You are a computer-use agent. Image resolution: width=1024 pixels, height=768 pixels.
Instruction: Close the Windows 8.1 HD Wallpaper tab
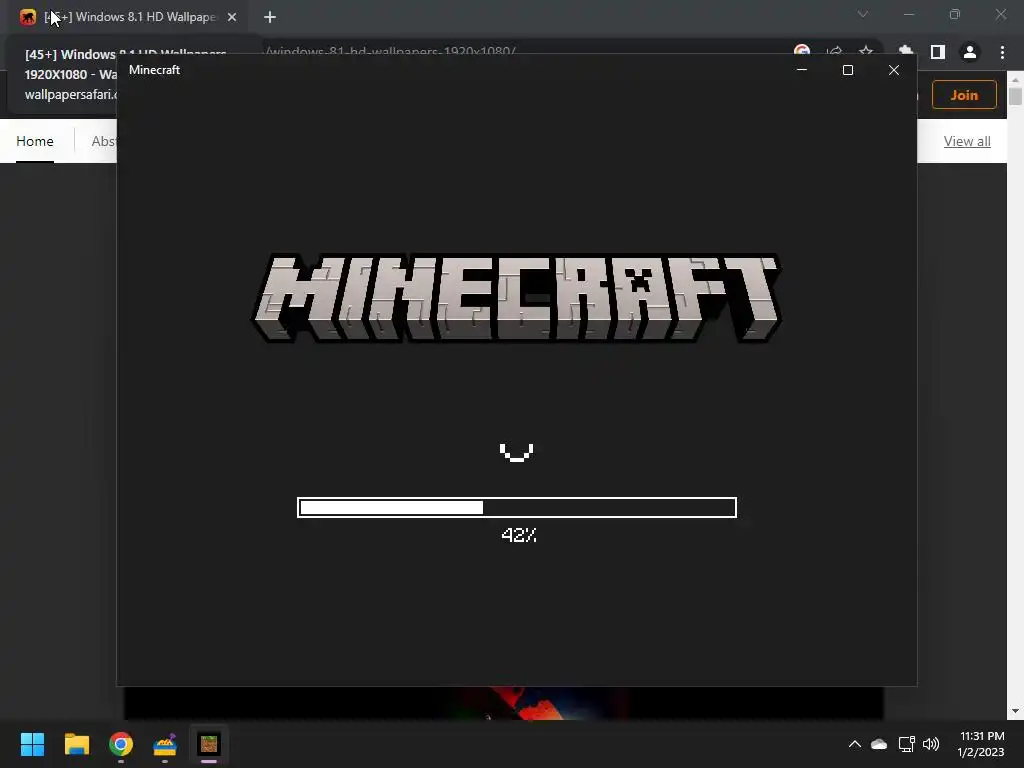[232, 17]
